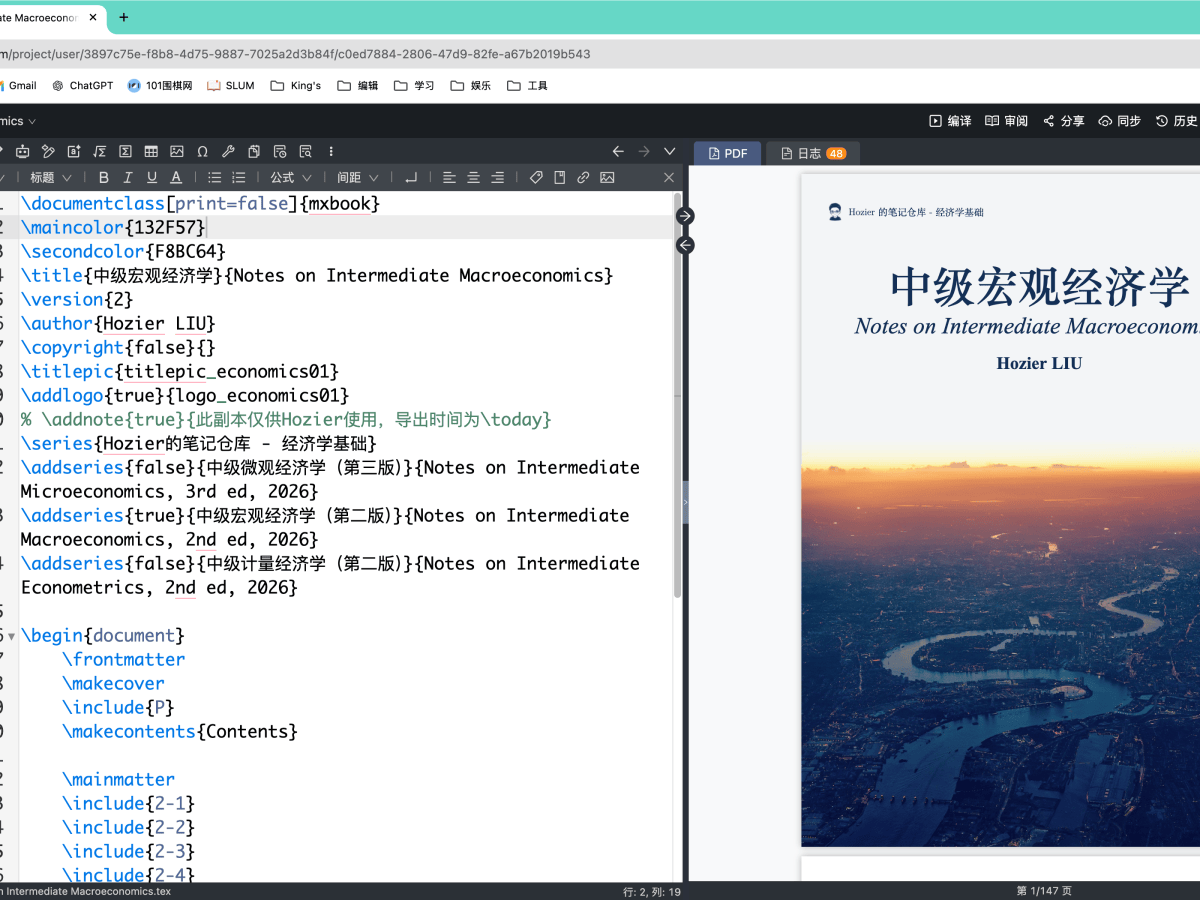1200x900 pixels.
Task: Open the 标题 heading dropdown
Action: 51,178
